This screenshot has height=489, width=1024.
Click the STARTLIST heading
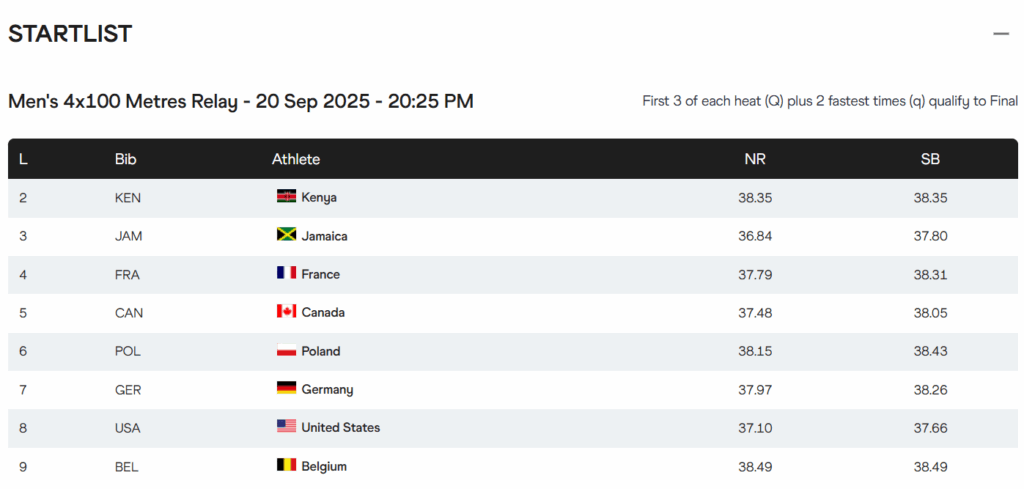(70, 34)
